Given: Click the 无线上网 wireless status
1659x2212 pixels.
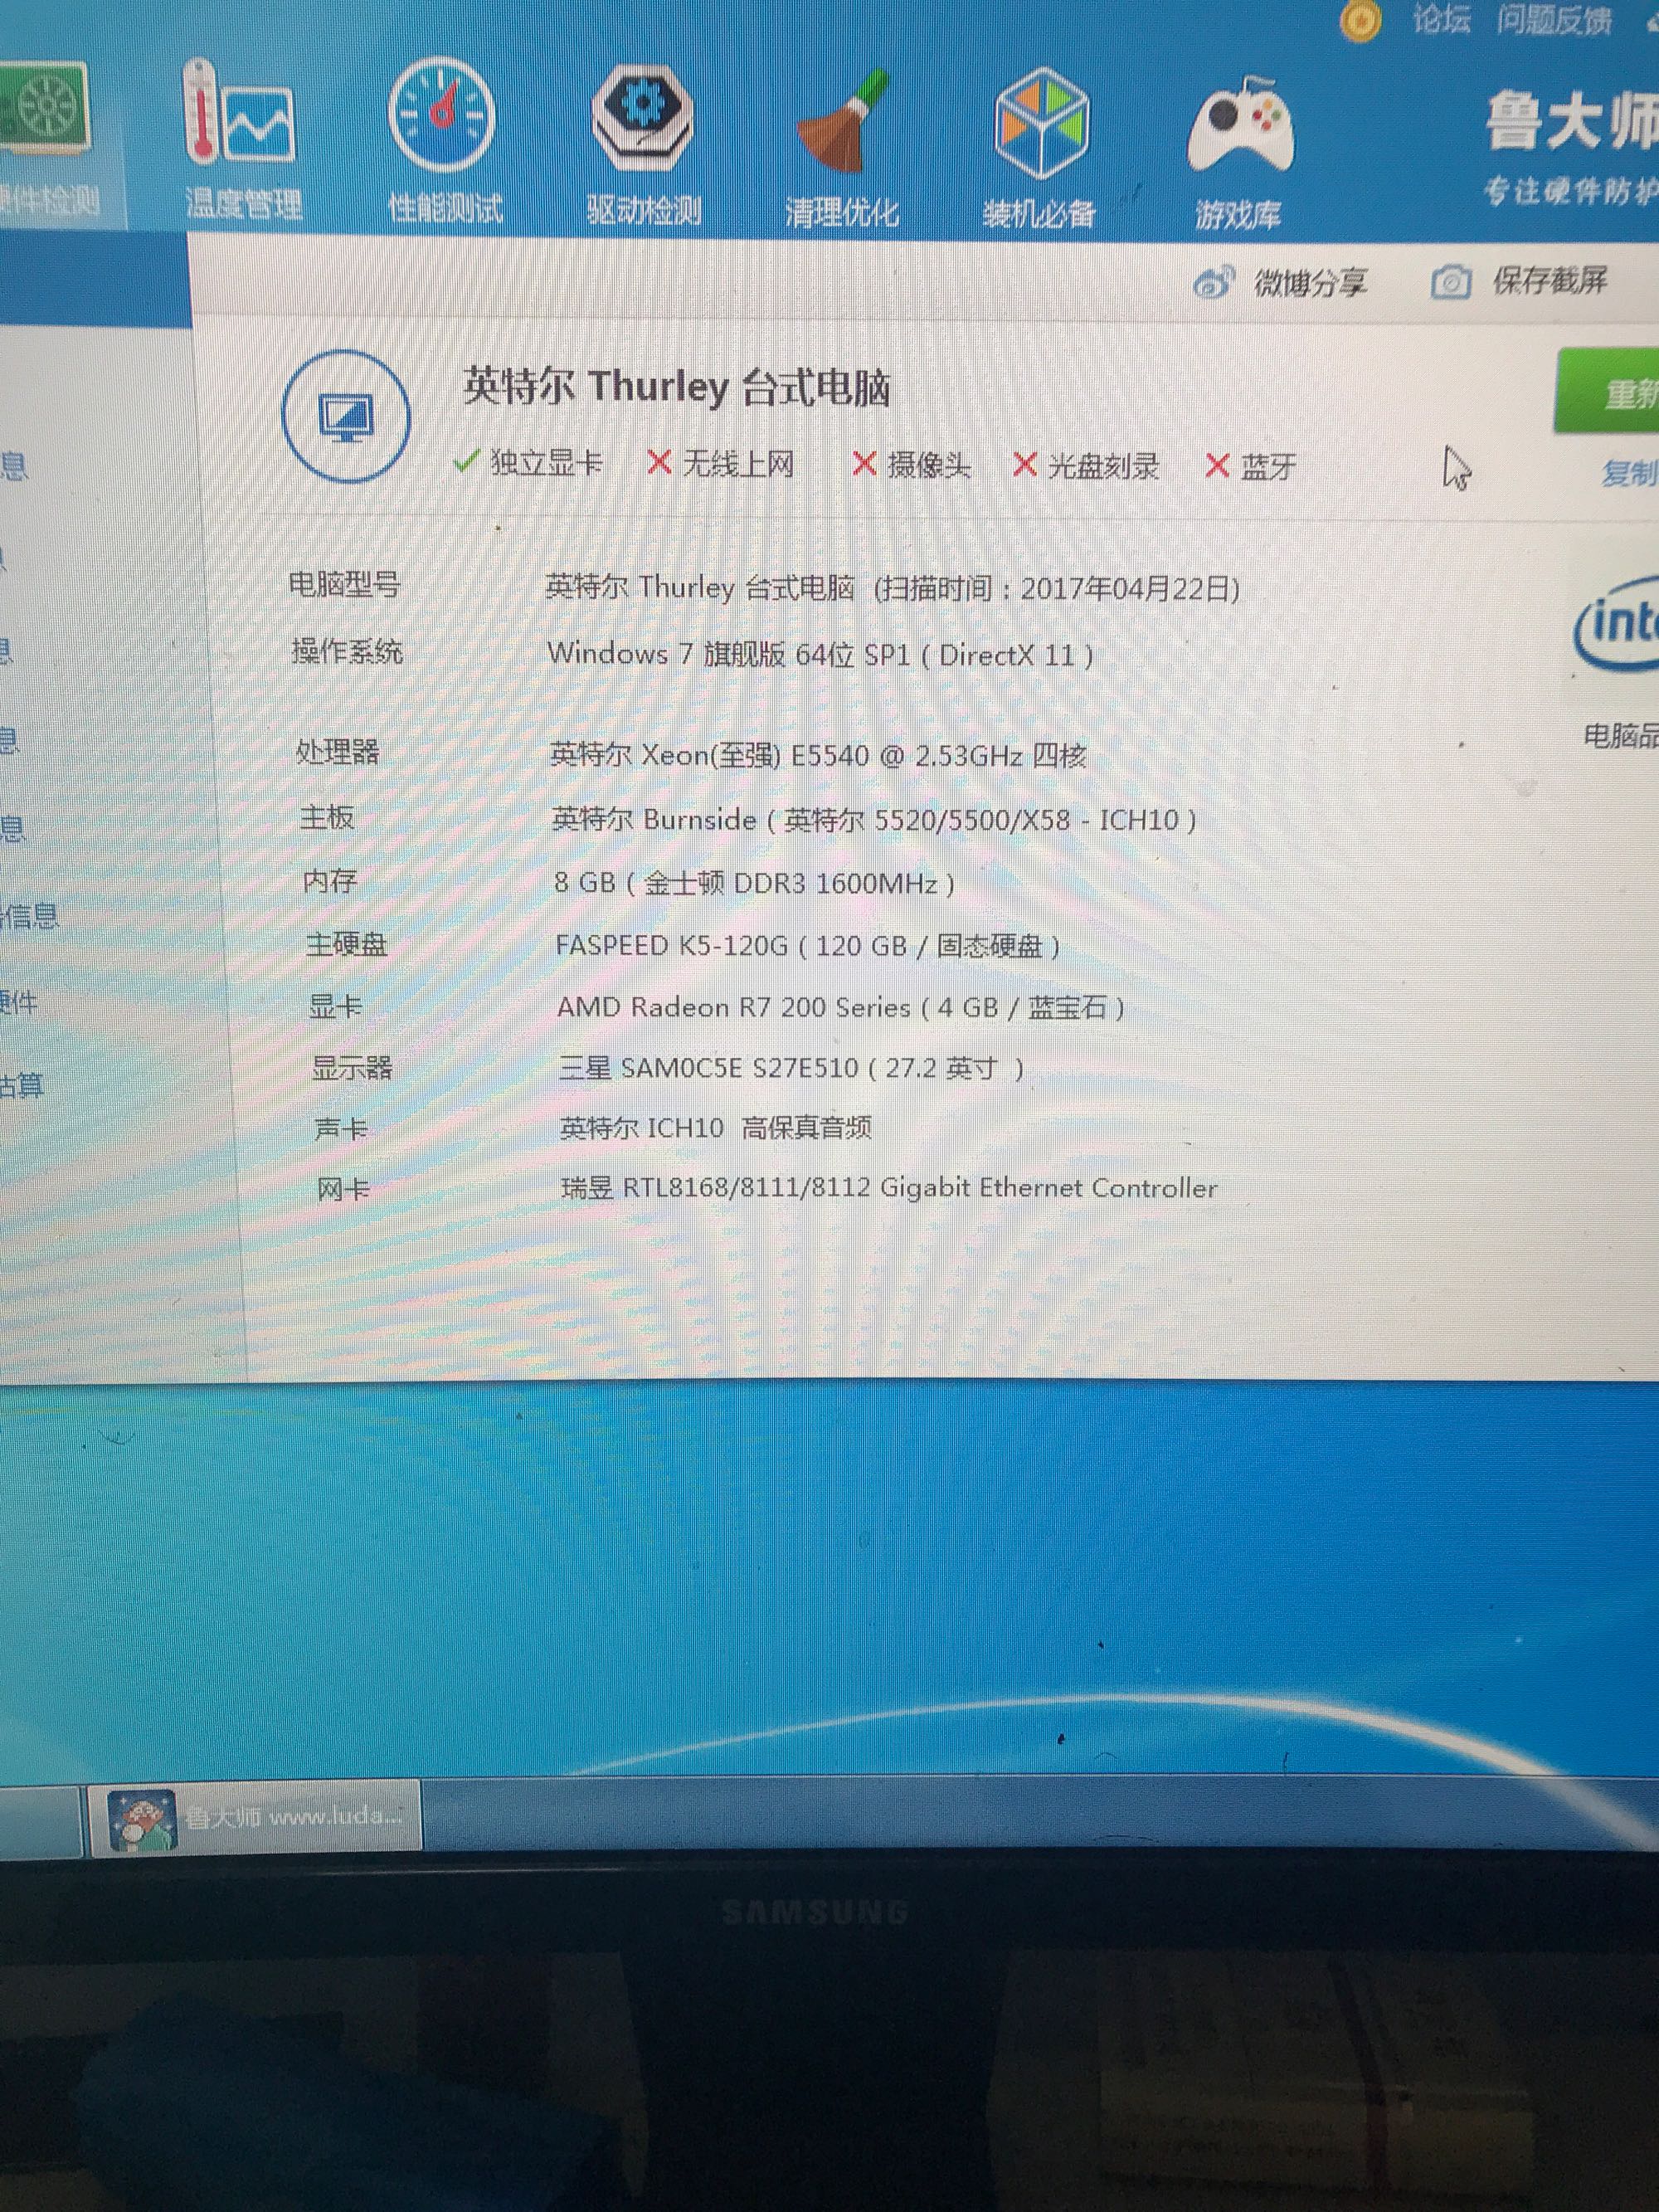Looking at the screenshot, I should click(721, 463).
